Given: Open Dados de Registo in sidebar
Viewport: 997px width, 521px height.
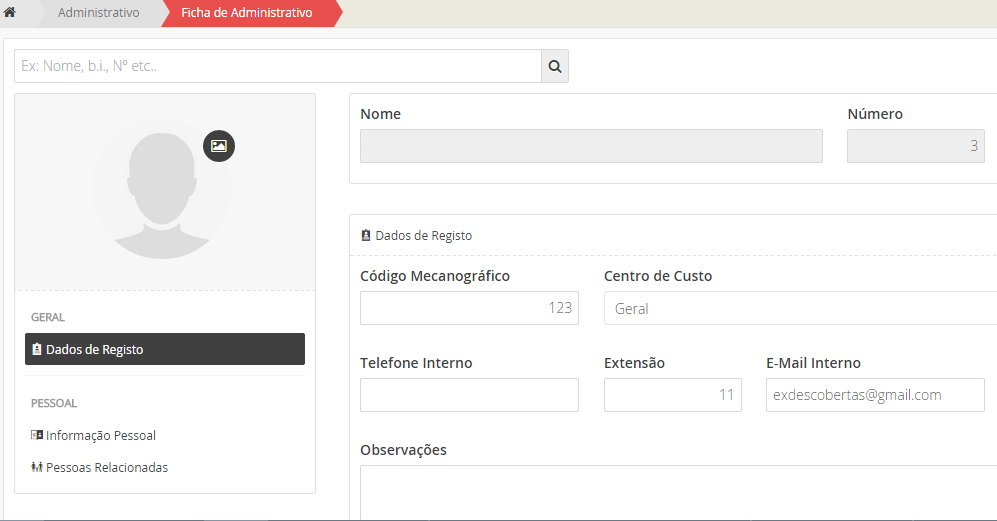Looking at the screenshot, I should 165,349.
